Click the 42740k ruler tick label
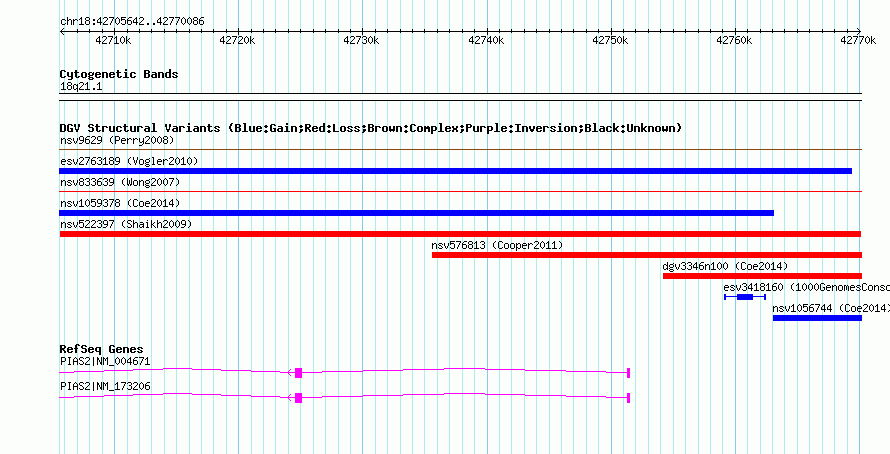The width and height of the screenshot is (890, 454). 486,41
